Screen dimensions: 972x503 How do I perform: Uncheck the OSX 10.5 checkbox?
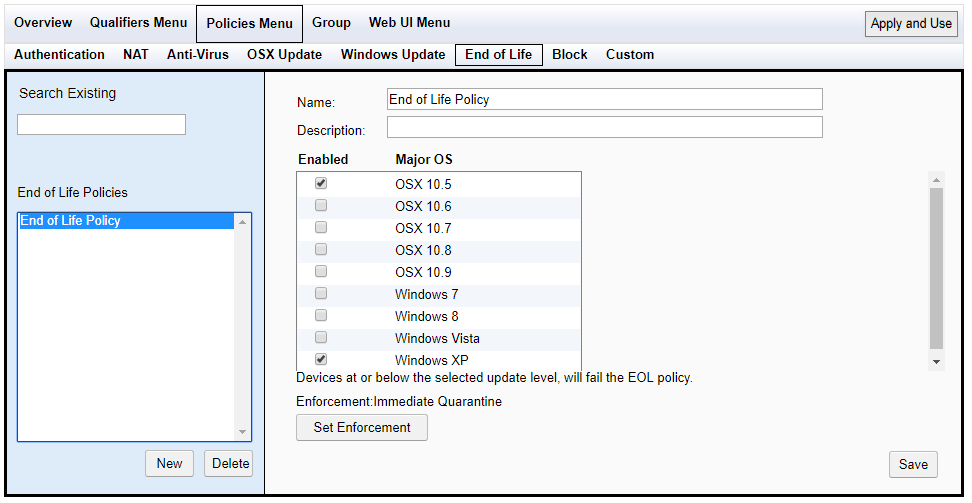(x=320, y=184)
